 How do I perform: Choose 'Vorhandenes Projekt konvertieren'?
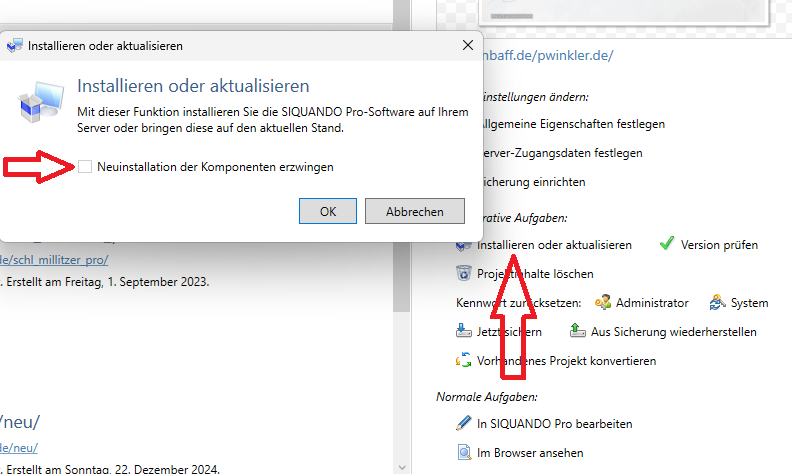point(566,361)
